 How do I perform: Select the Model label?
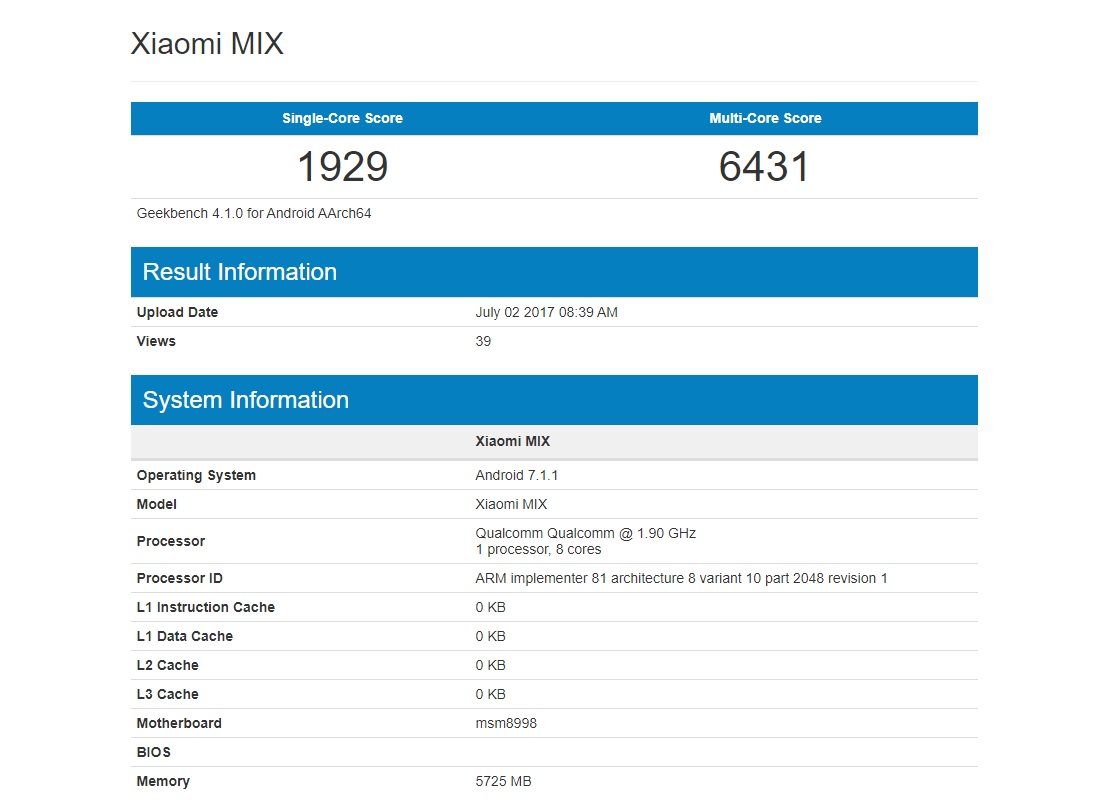point(156,504)
